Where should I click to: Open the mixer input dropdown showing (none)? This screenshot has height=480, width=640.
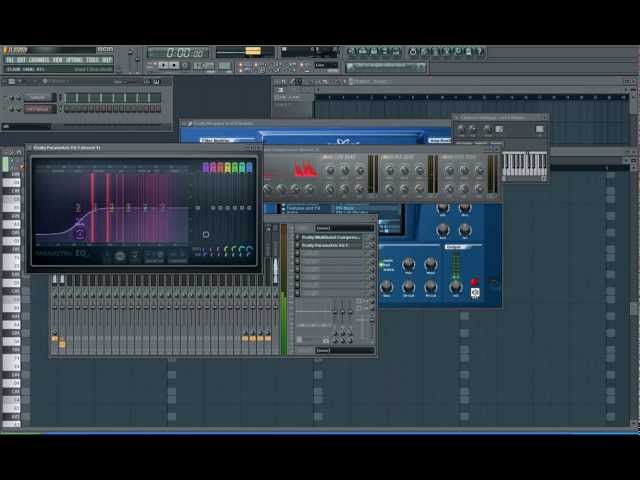(x=344, y=228)
